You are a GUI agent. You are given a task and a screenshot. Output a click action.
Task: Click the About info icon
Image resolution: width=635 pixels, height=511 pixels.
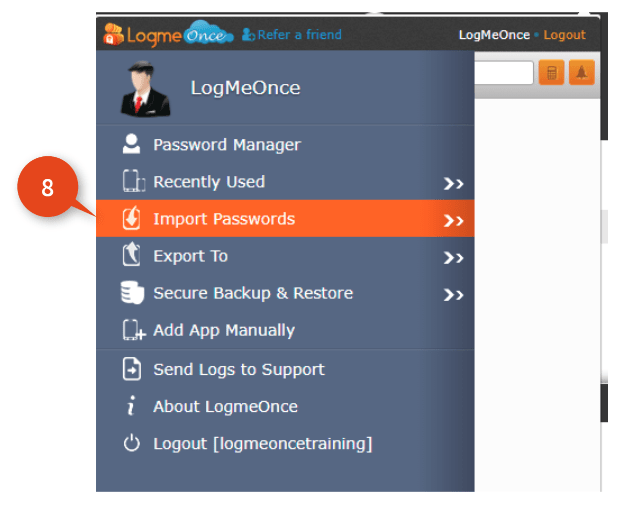[x=131, y=406]
